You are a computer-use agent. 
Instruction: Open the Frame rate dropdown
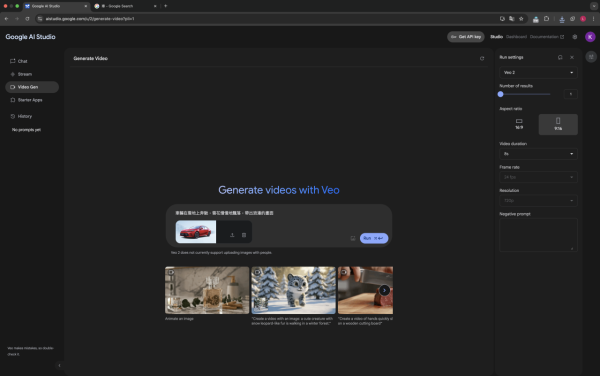point(538,177)
